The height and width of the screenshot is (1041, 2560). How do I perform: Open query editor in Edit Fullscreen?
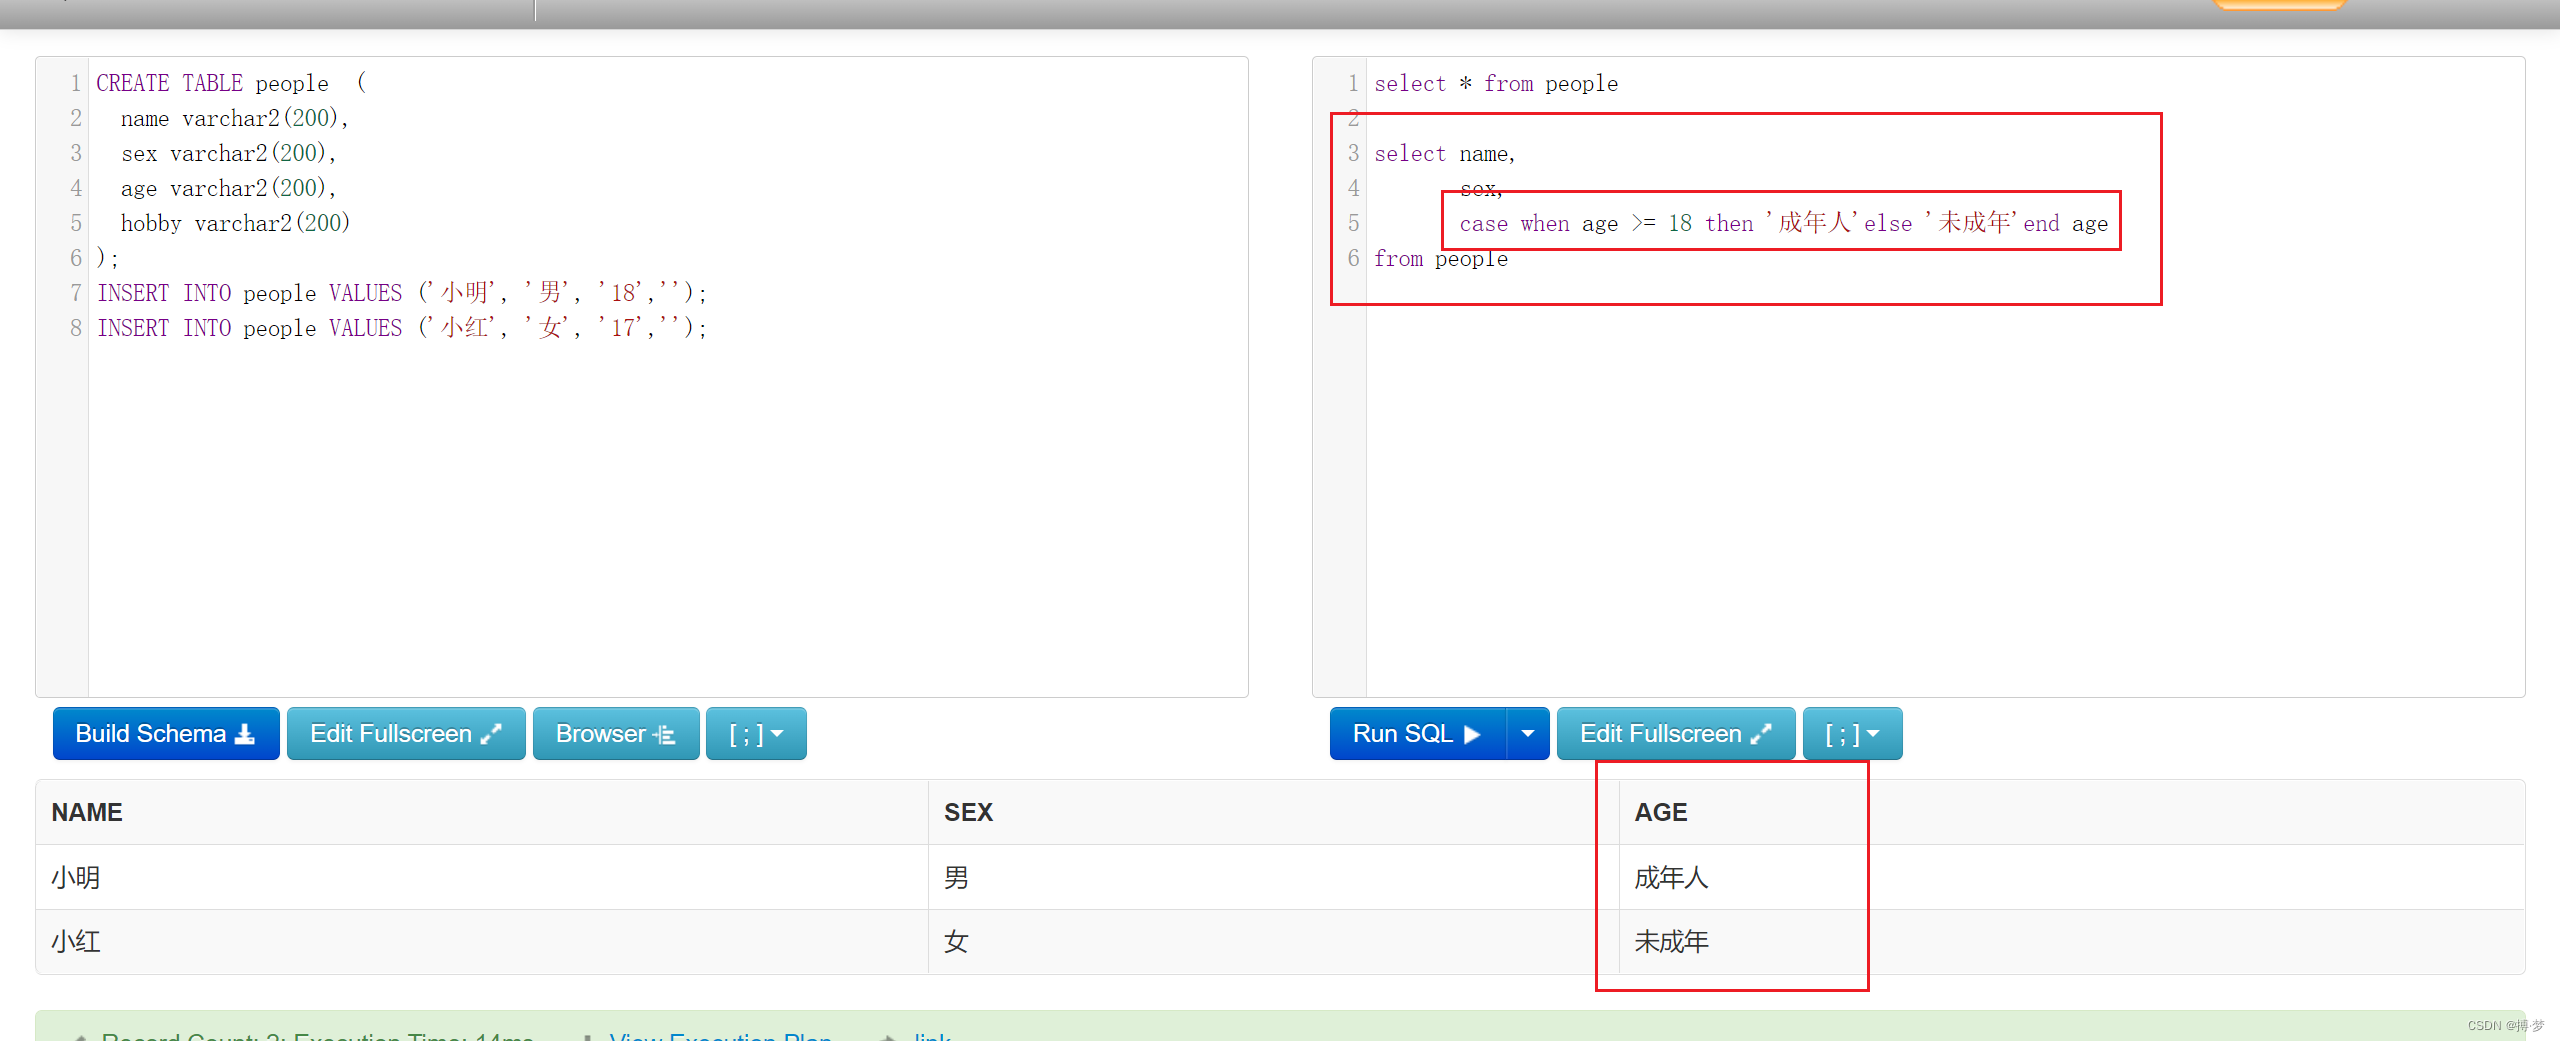pos(1676,734)
